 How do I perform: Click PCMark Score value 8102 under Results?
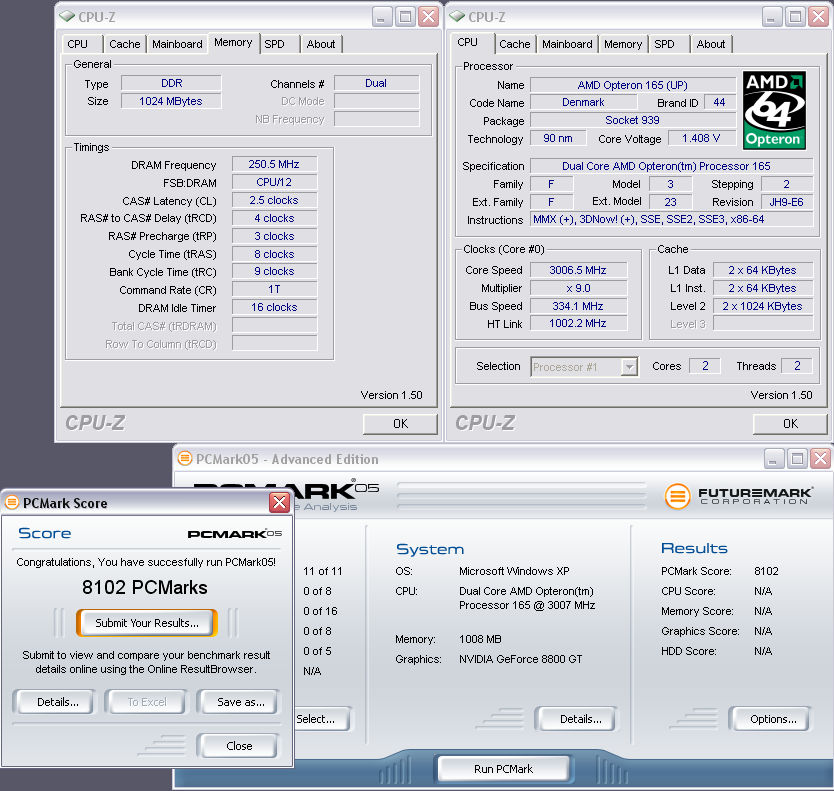[766, 571]
